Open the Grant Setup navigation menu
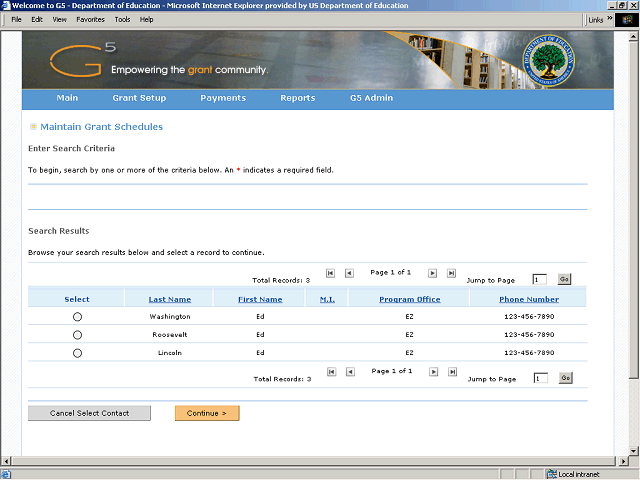The image size is (640, 480). [139, 98]
